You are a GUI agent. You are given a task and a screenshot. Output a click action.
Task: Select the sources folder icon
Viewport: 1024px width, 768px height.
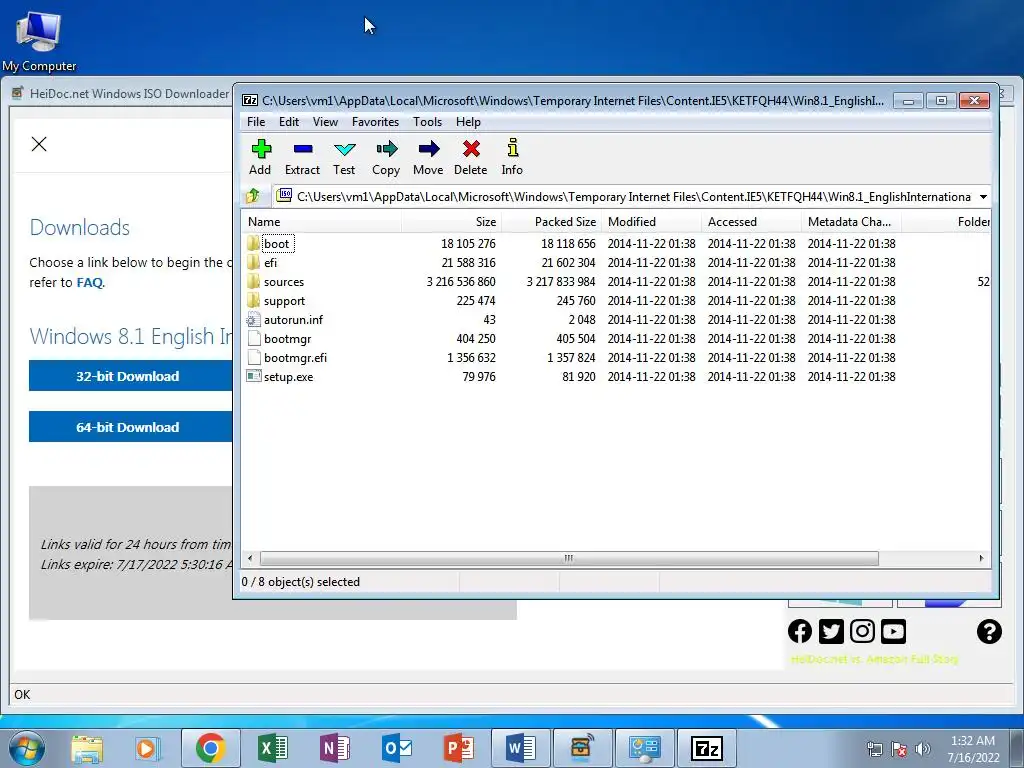tap(253, 281)
